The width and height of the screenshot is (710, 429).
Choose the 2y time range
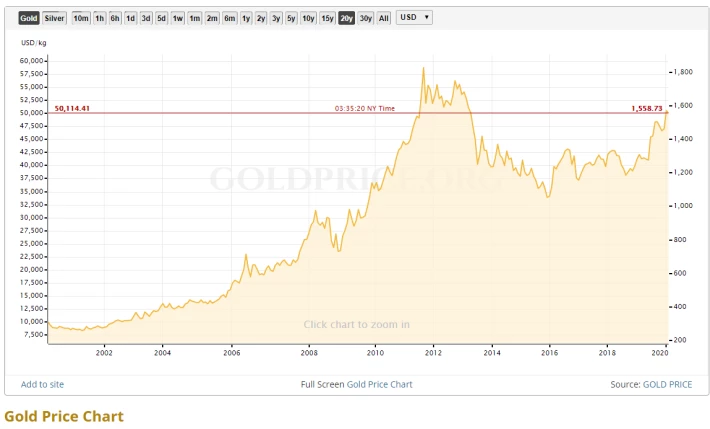pos(261,18)
